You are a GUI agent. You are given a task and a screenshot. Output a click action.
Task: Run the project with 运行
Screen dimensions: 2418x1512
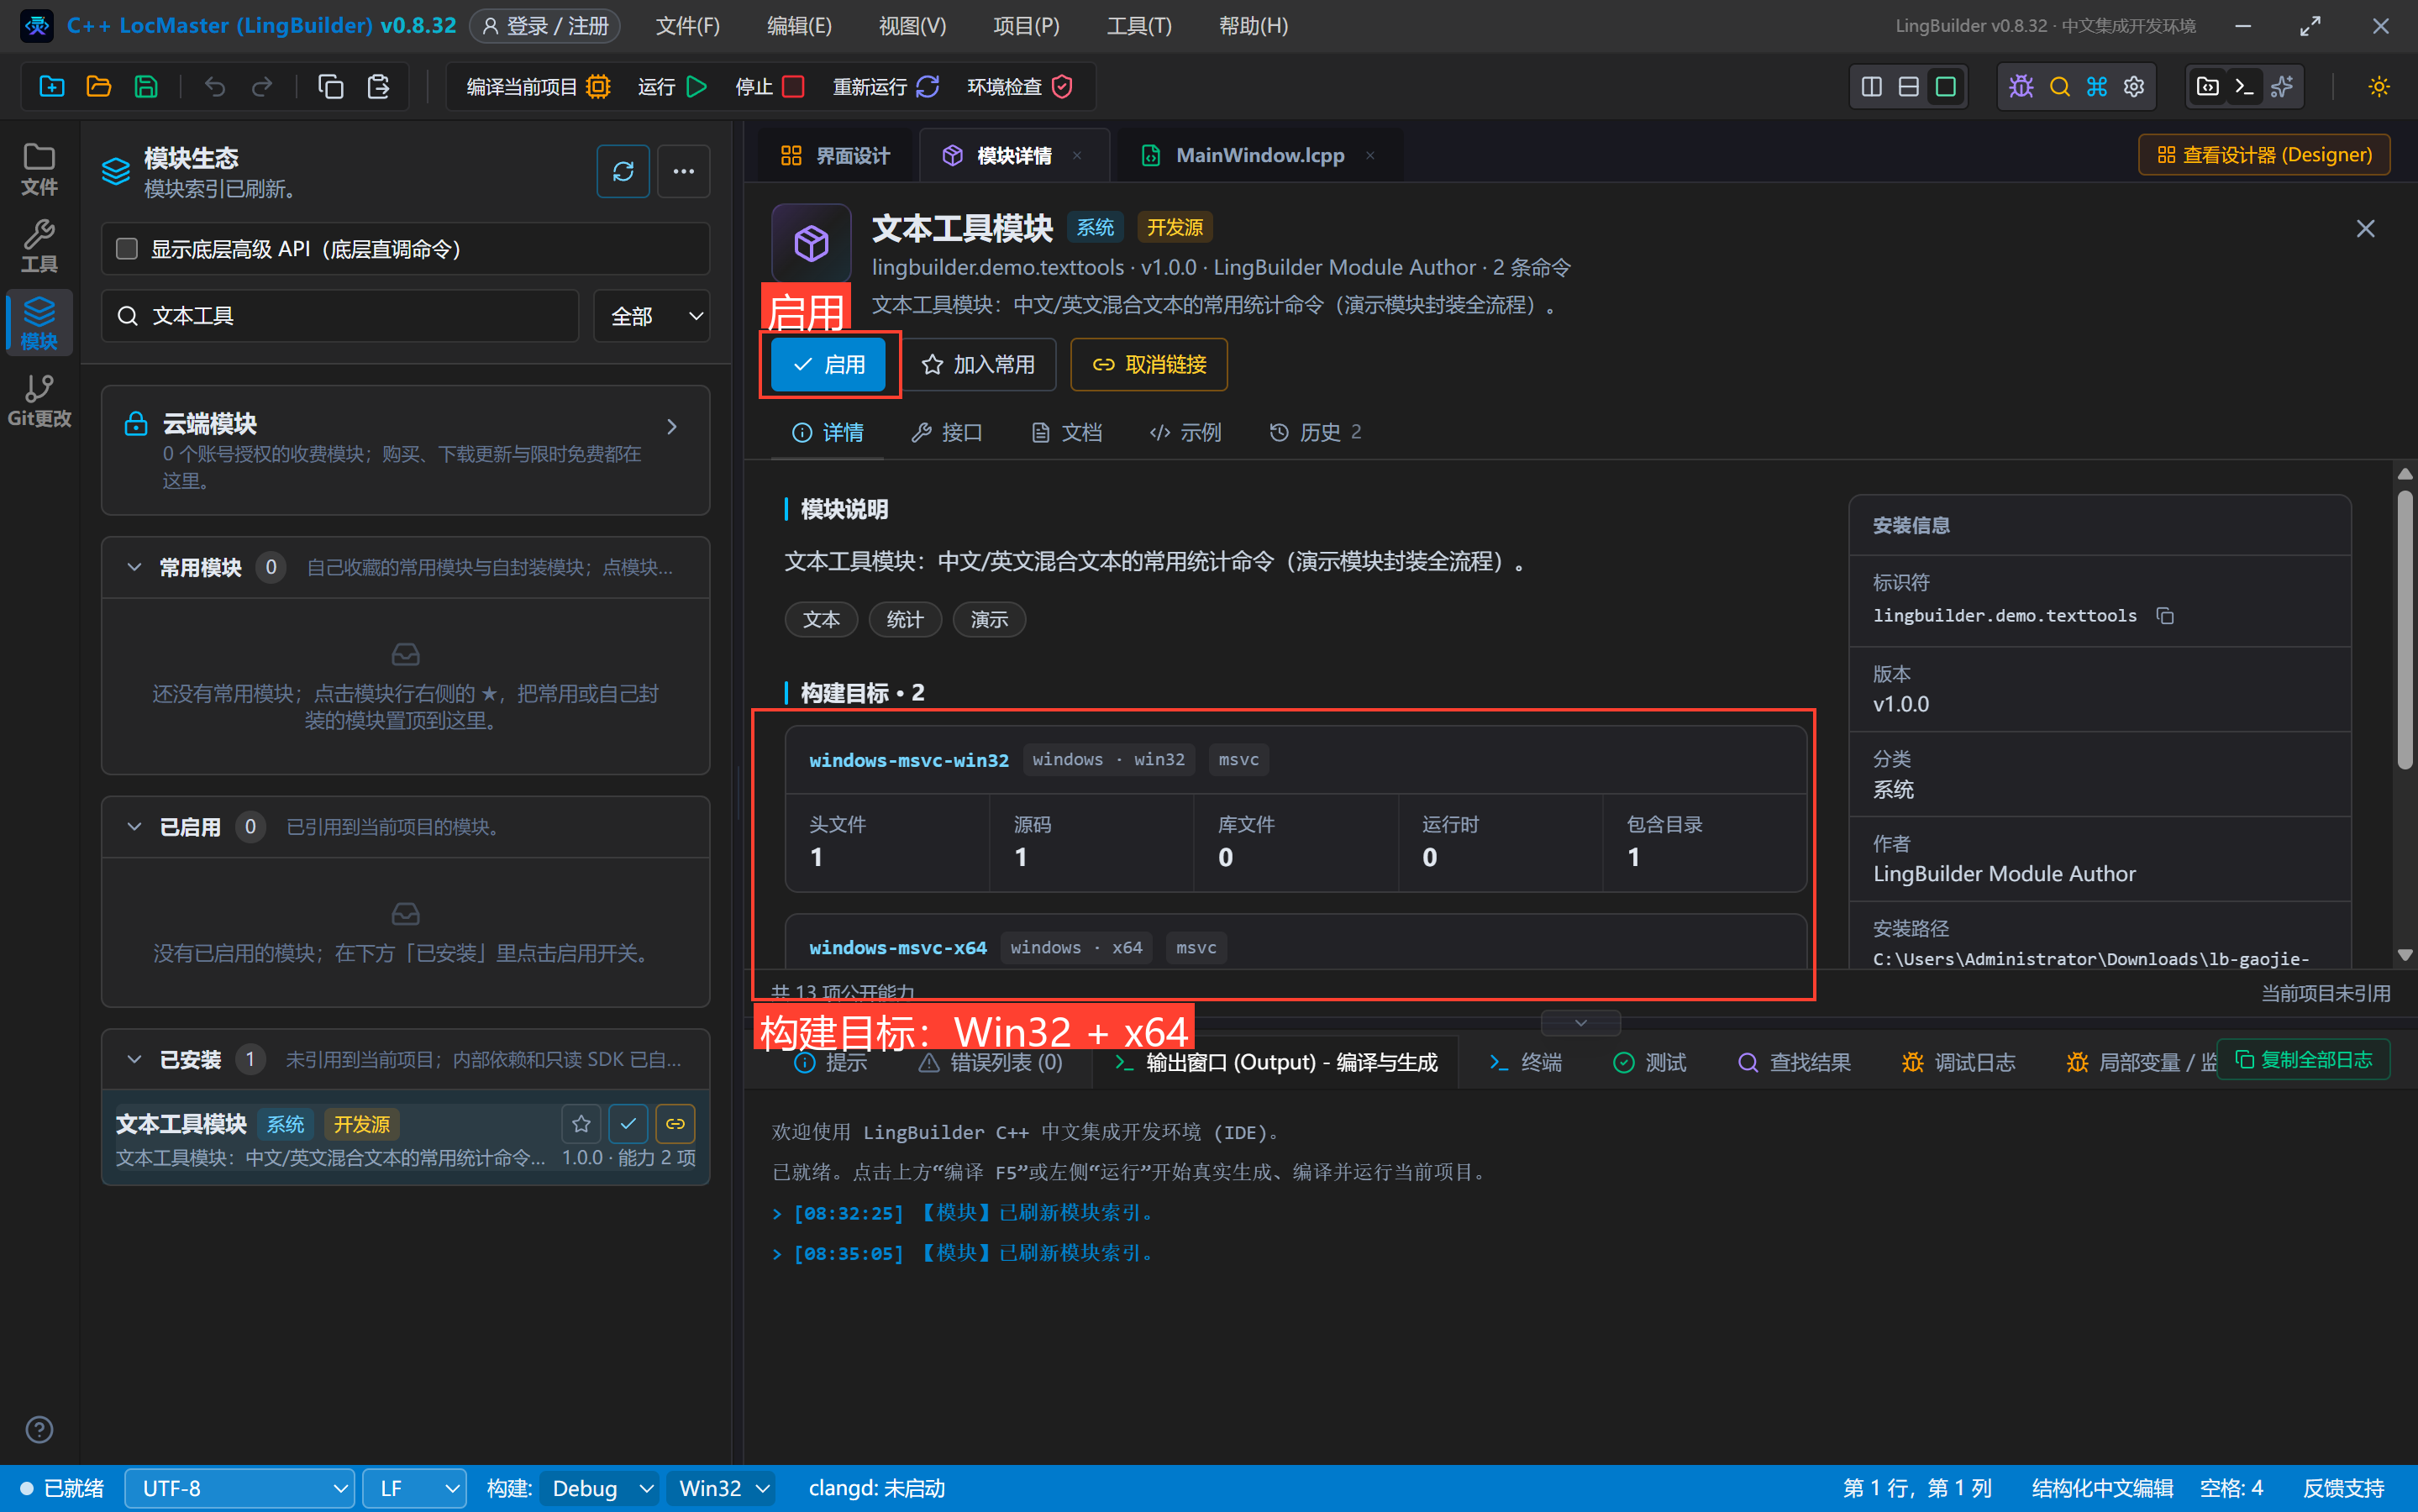pyautogui.click(x=672, y=86)
